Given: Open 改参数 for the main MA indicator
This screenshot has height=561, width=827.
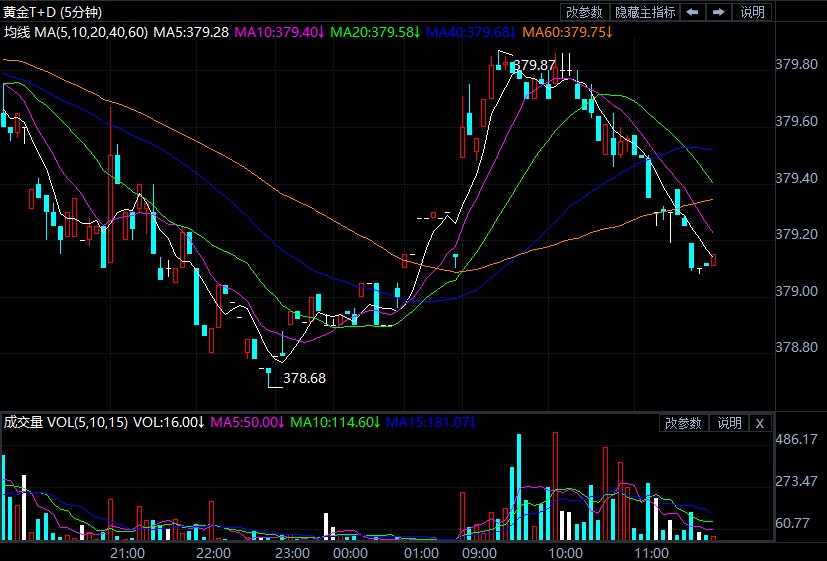Looking at the screenshot, I should pyautogui.click(x=584, y=12).
